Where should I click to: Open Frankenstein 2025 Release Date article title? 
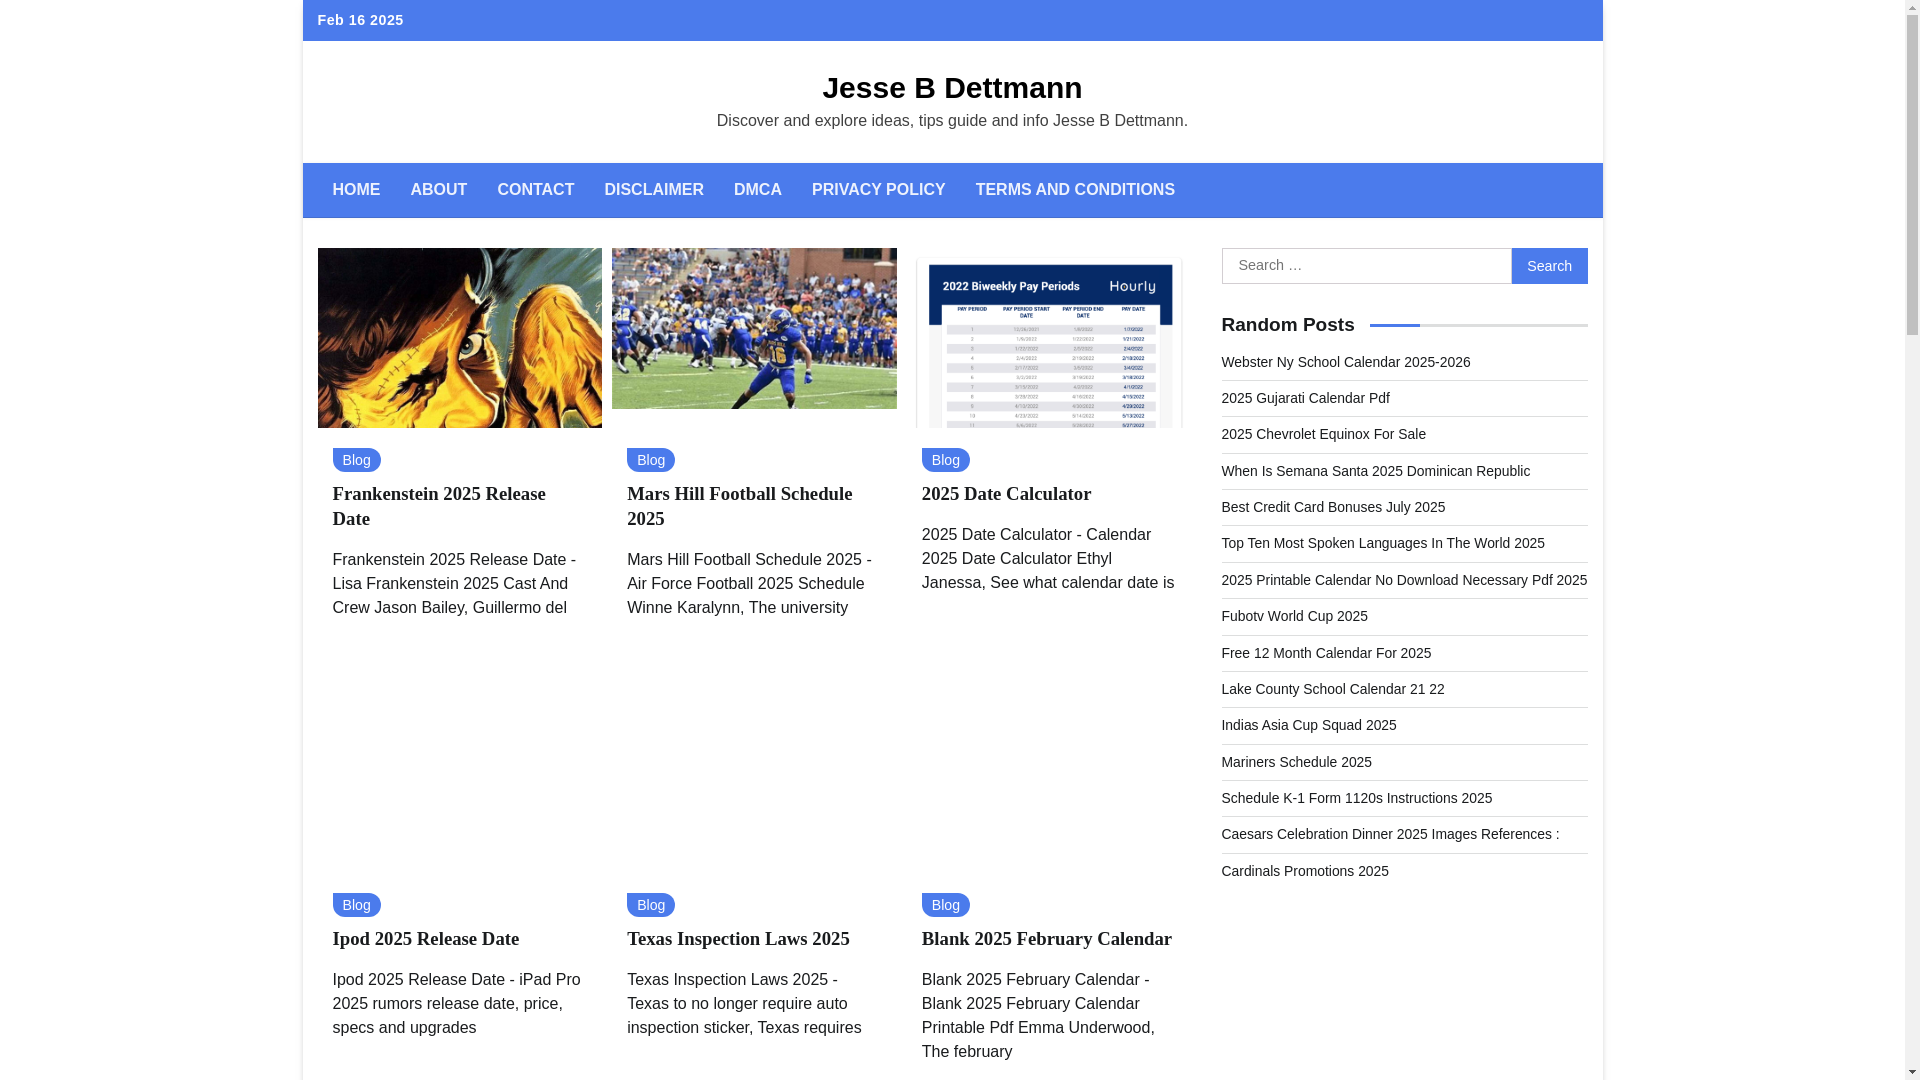pos(439,506)
